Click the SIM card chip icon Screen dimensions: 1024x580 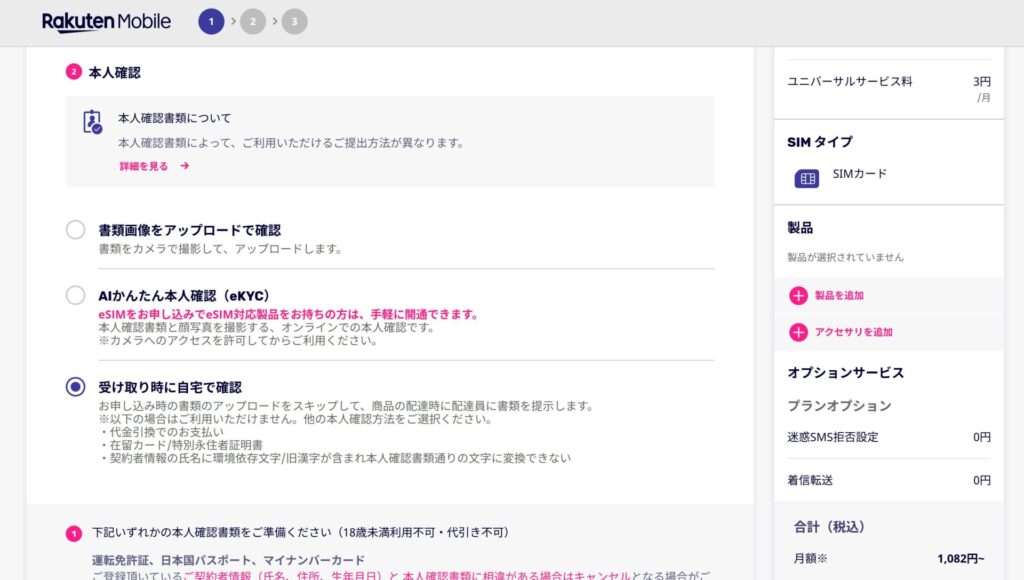coord(806,179)
